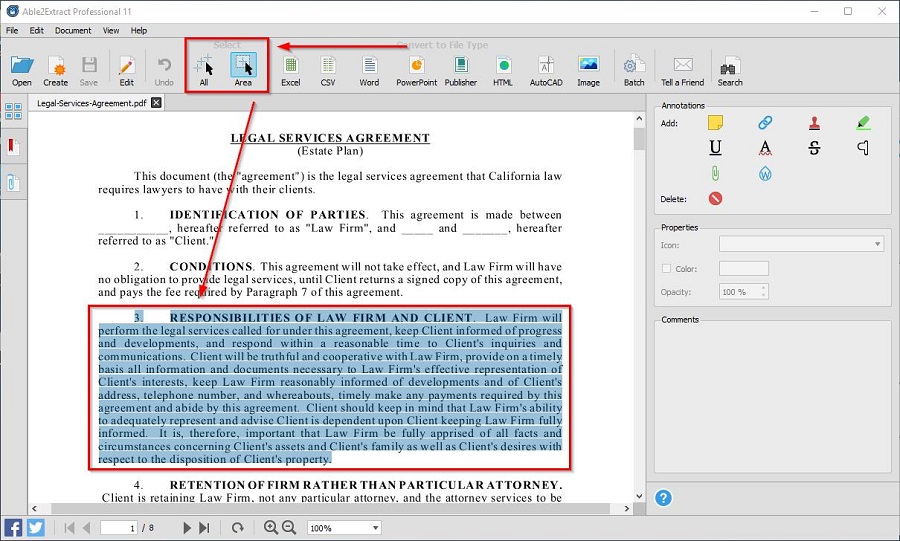Zoom out with the magnifier minus
The image size is (900, 541).
[289, 527]
